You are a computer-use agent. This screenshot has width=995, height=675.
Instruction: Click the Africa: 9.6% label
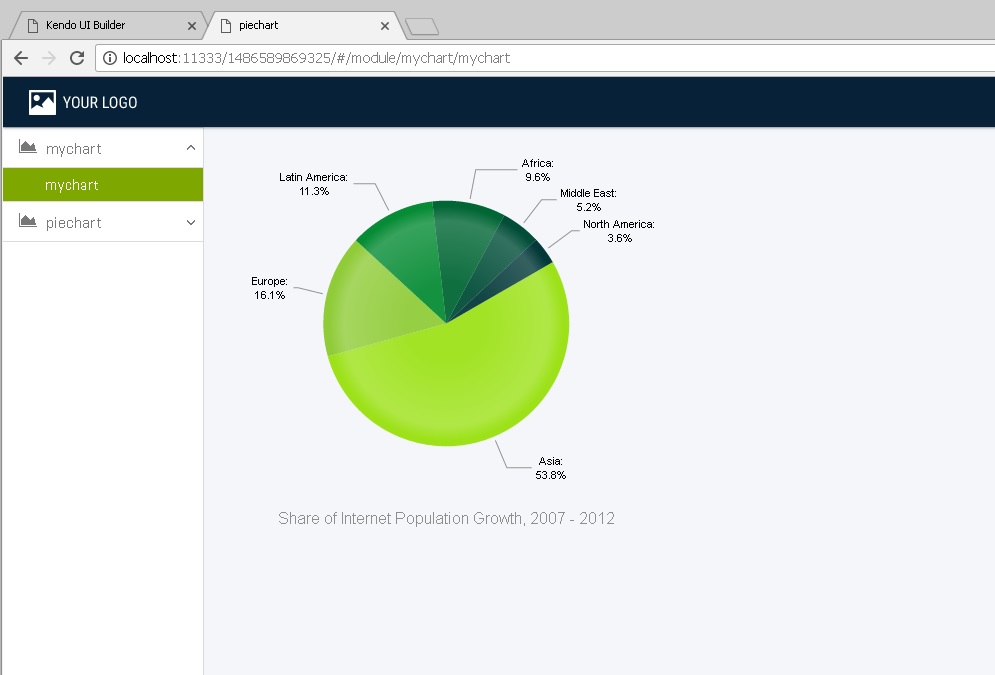click(x=537, y=170)
